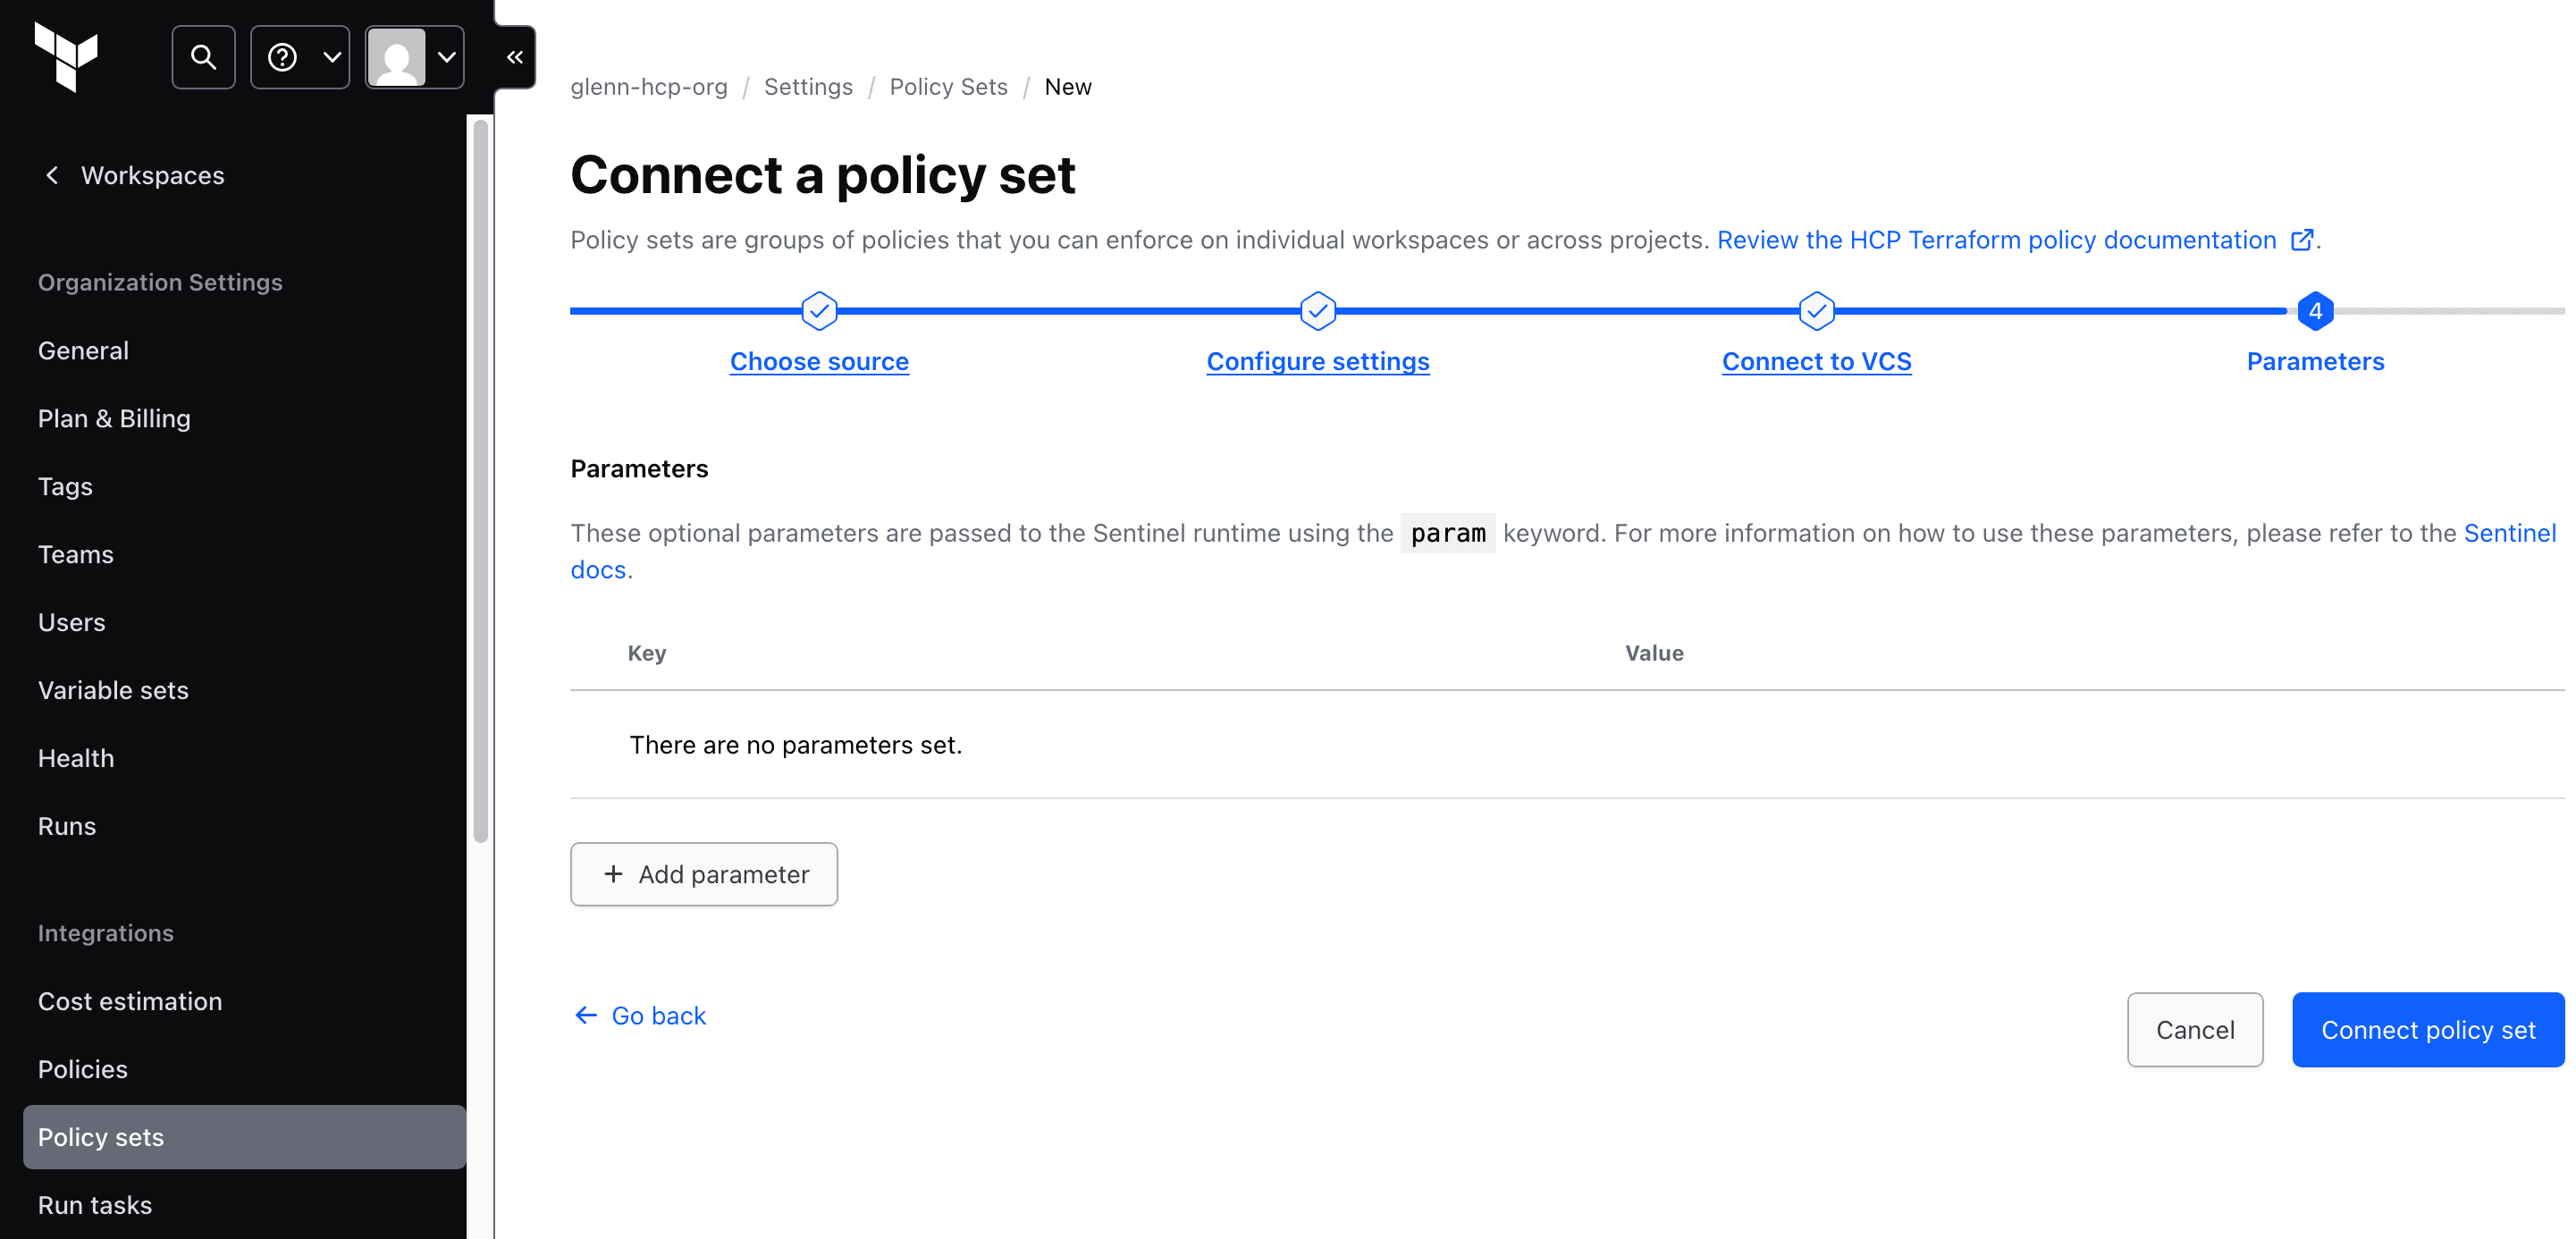The height and width of the screenshot is (1239, 2576).
Task: Follow the Go back link
Action: tap(640, 1016)
